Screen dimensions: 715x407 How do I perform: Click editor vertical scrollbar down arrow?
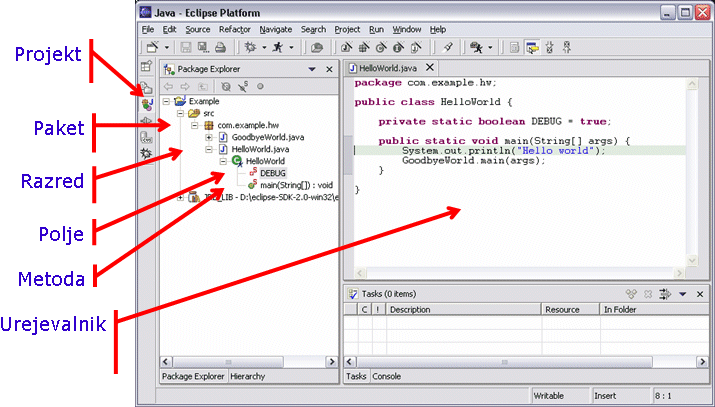[692, 261]
